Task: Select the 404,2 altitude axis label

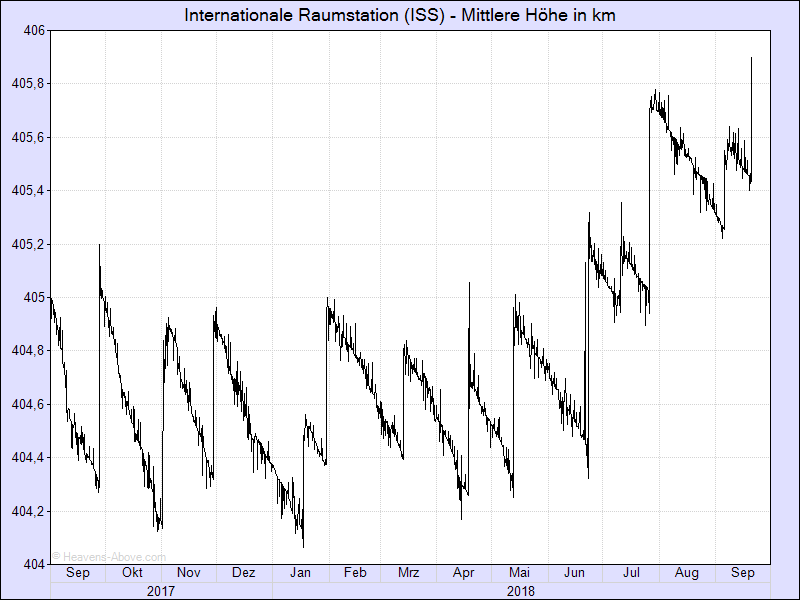Action: [x=28, y=511]
